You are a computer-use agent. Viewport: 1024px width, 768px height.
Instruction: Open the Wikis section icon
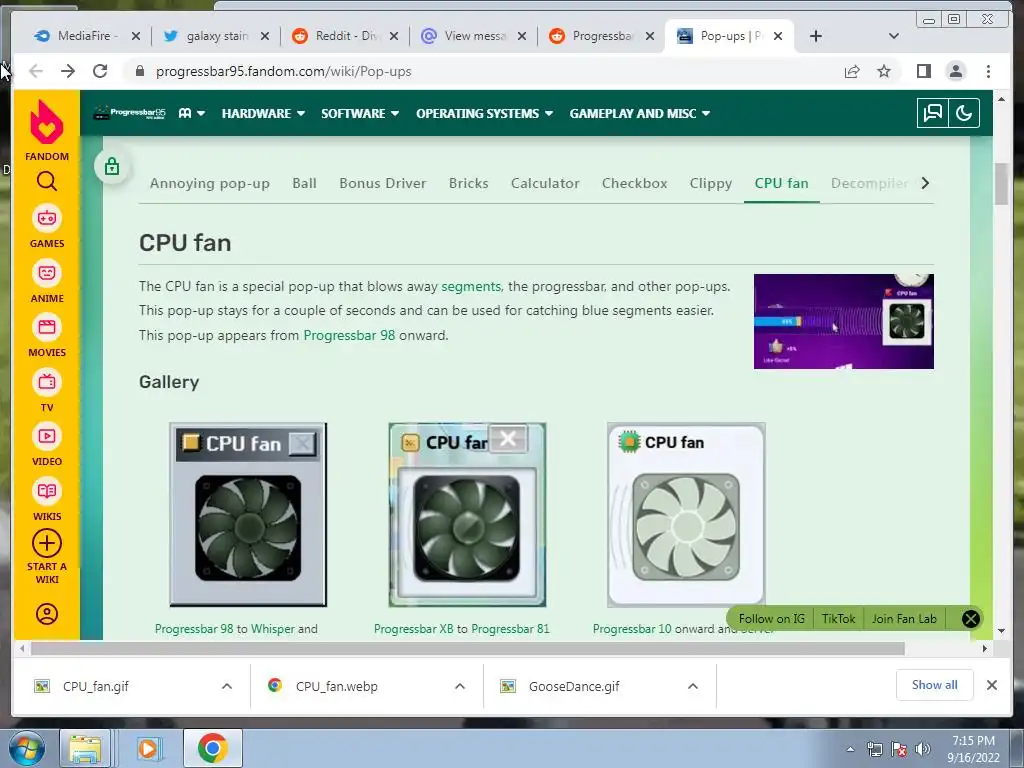click(x=46, y=491)
